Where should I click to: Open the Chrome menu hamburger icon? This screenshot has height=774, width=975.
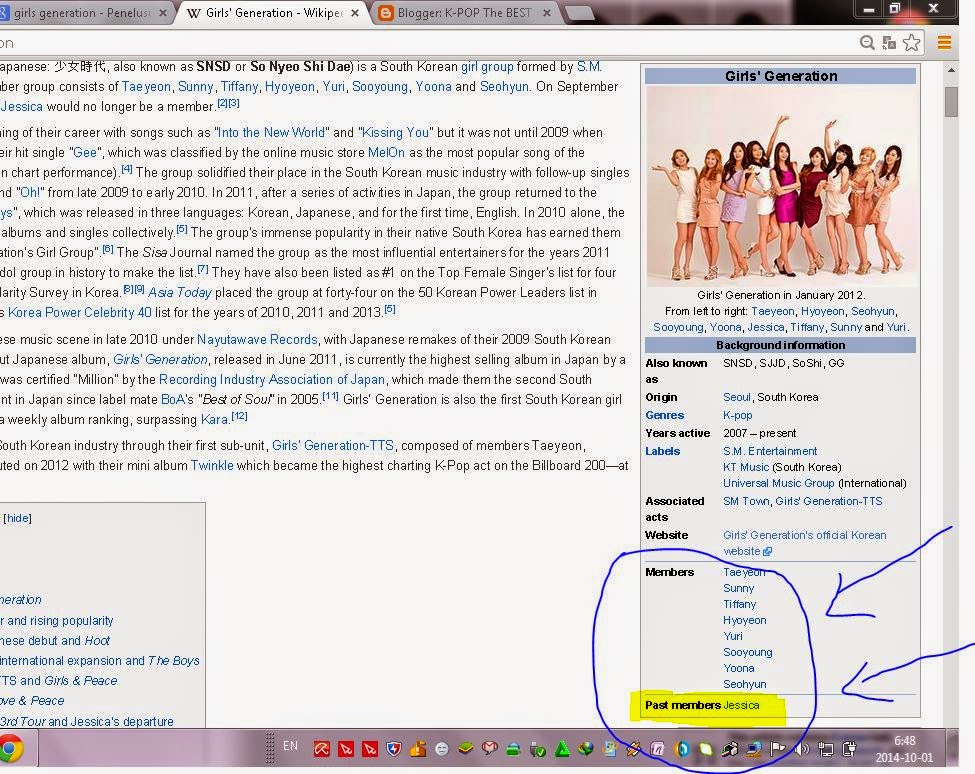point(944,42)
